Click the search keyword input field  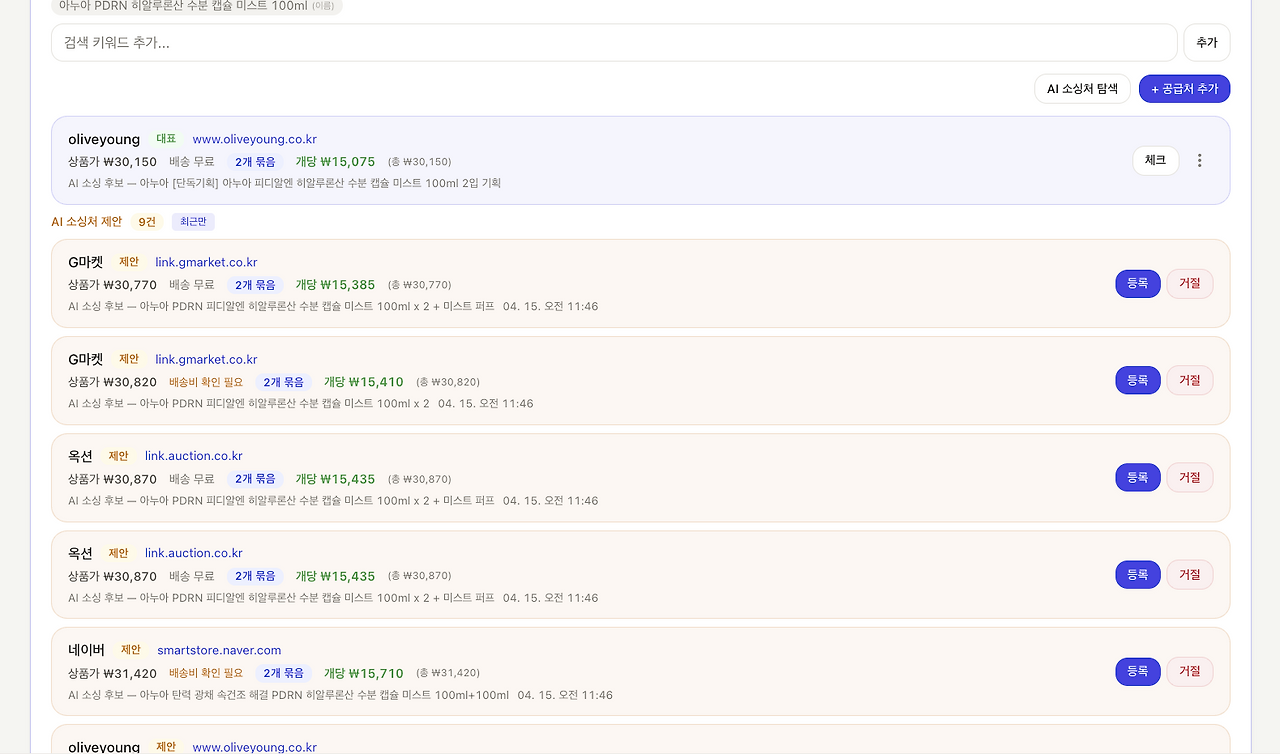click(x=614, y=43)
